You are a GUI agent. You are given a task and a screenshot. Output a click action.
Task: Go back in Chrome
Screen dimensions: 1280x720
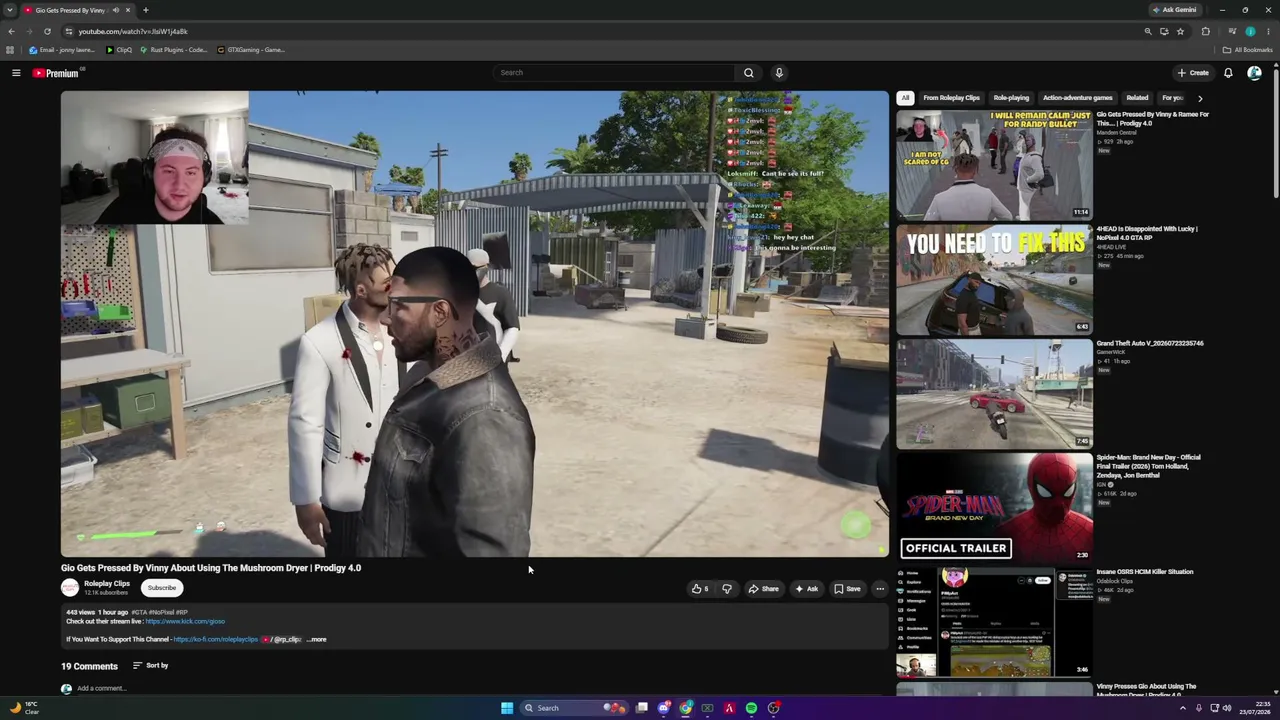pos(11,31)
